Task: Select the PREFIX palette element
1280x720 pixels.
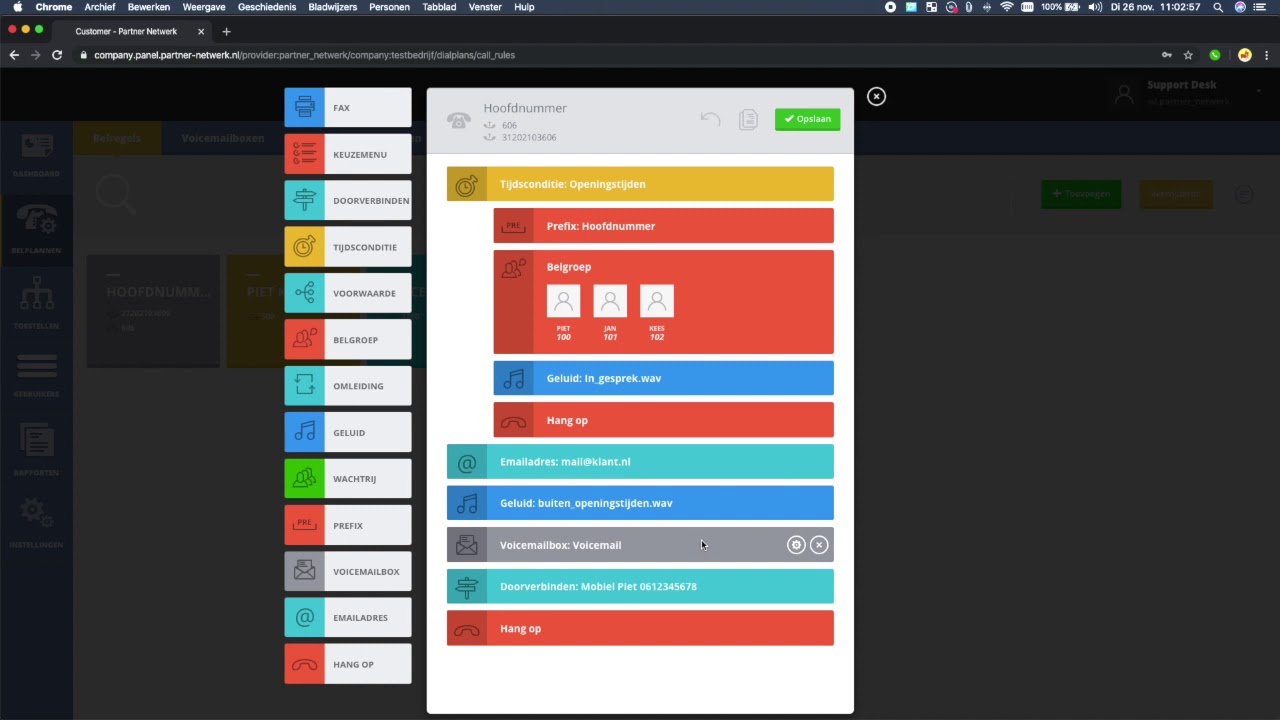Action: click(x=347, y=525)
